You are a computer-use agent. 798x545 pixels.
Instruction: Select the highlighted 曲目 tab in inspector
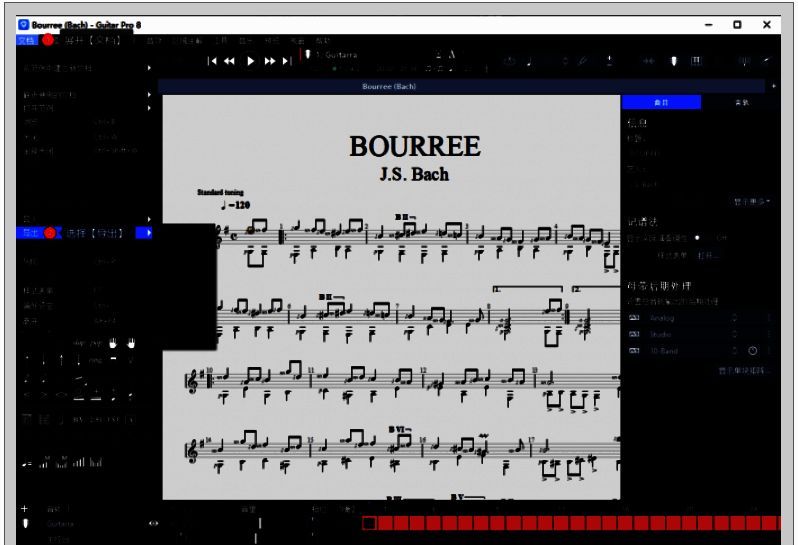[661, 103]
